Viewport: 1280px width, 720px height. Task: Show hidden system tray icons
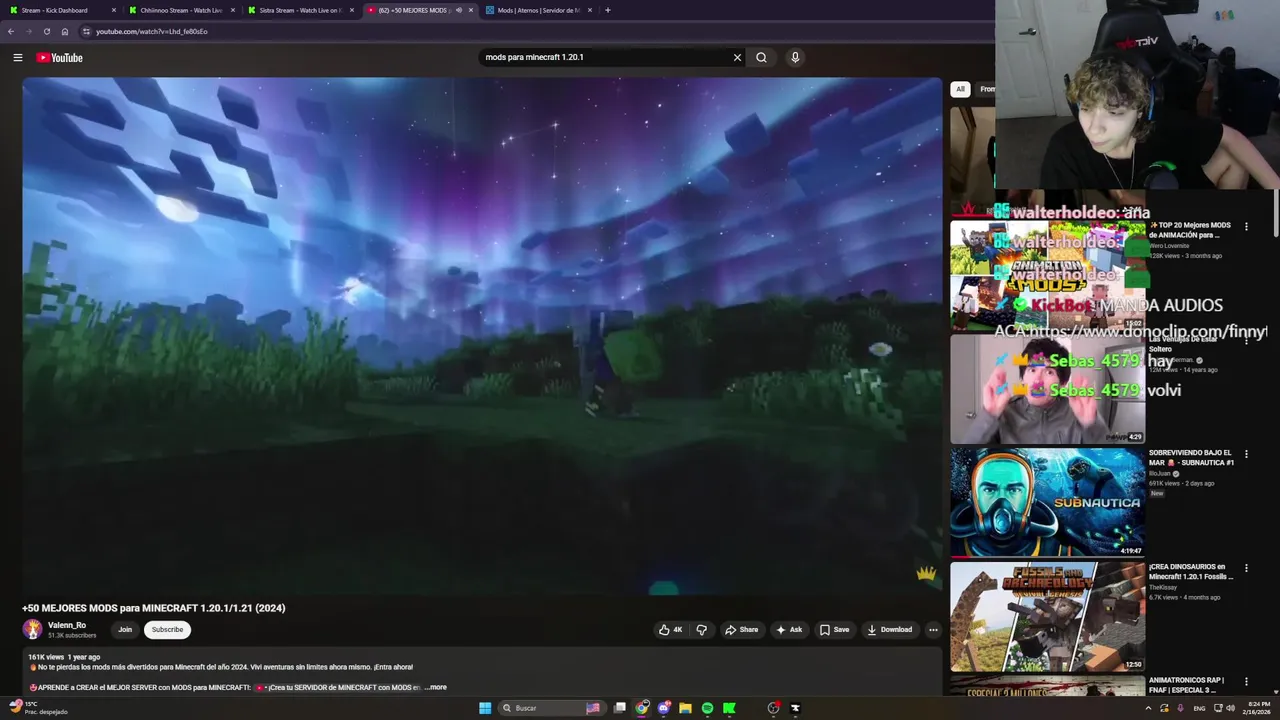coord(1148,708)
